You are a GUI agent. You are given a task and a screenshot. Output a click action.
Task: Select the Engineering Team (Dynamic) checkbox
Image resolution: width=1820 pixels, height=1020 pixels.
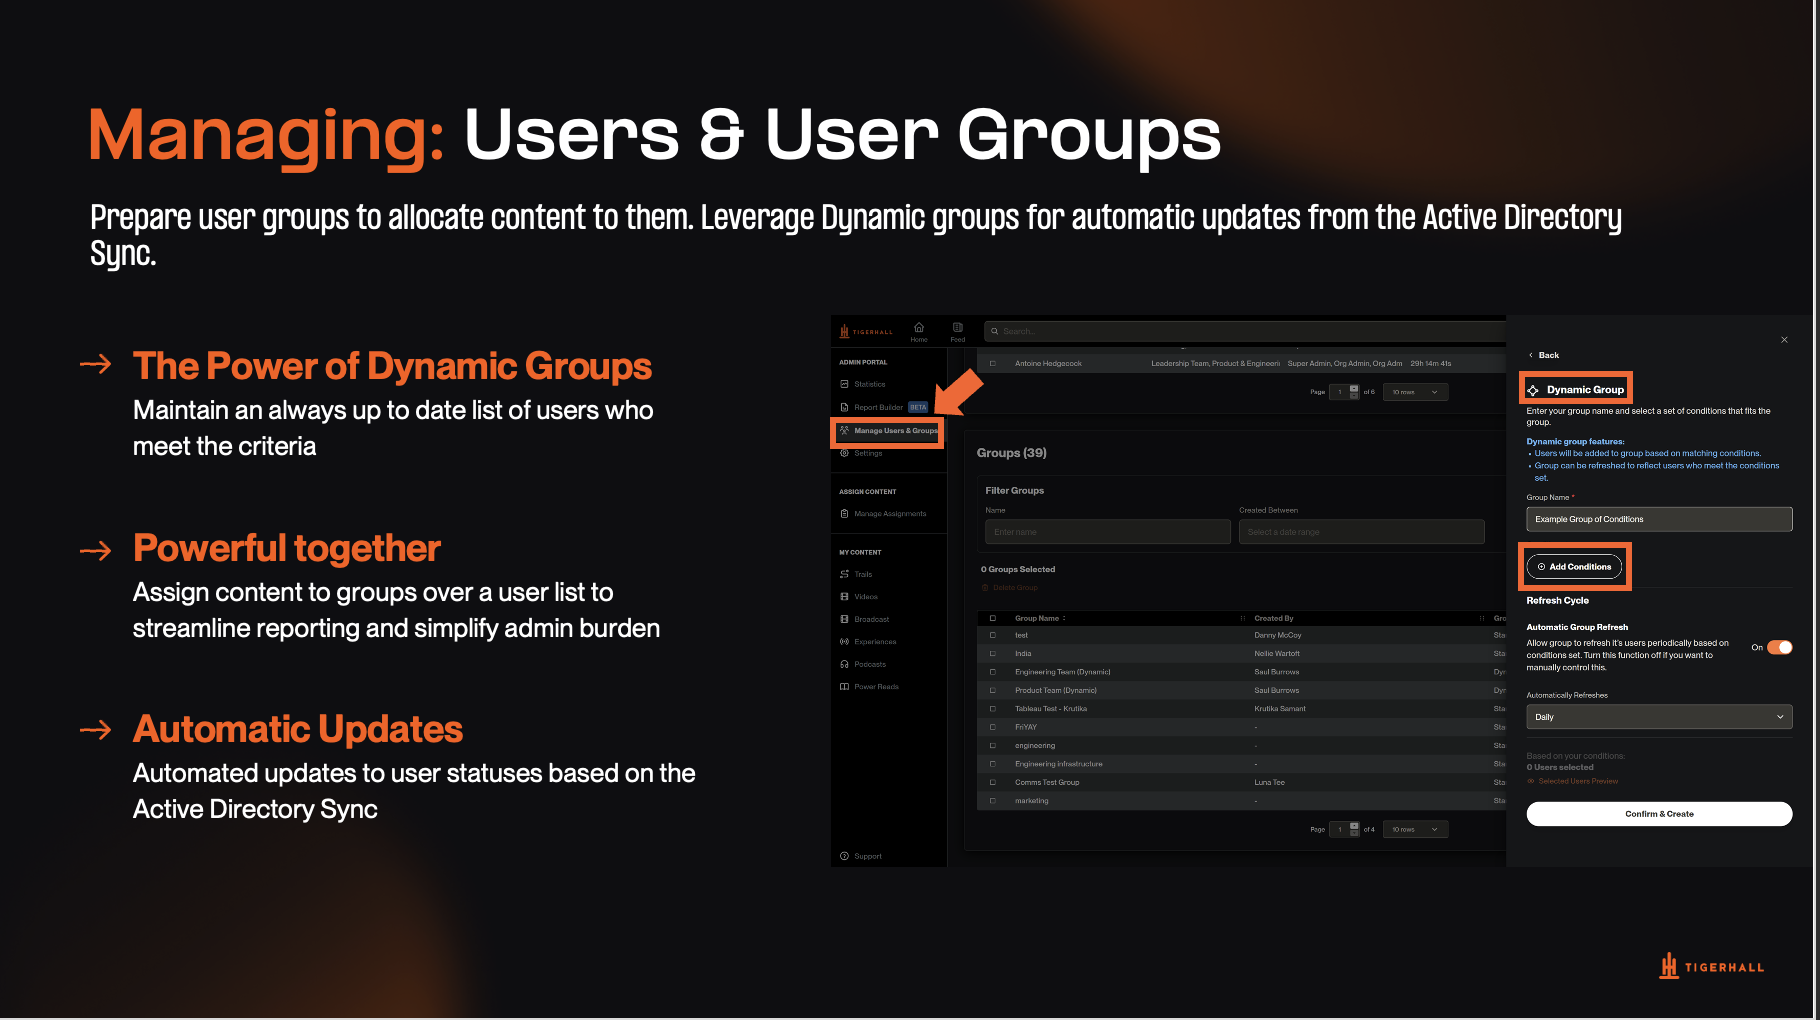click(x=993, y=672)
